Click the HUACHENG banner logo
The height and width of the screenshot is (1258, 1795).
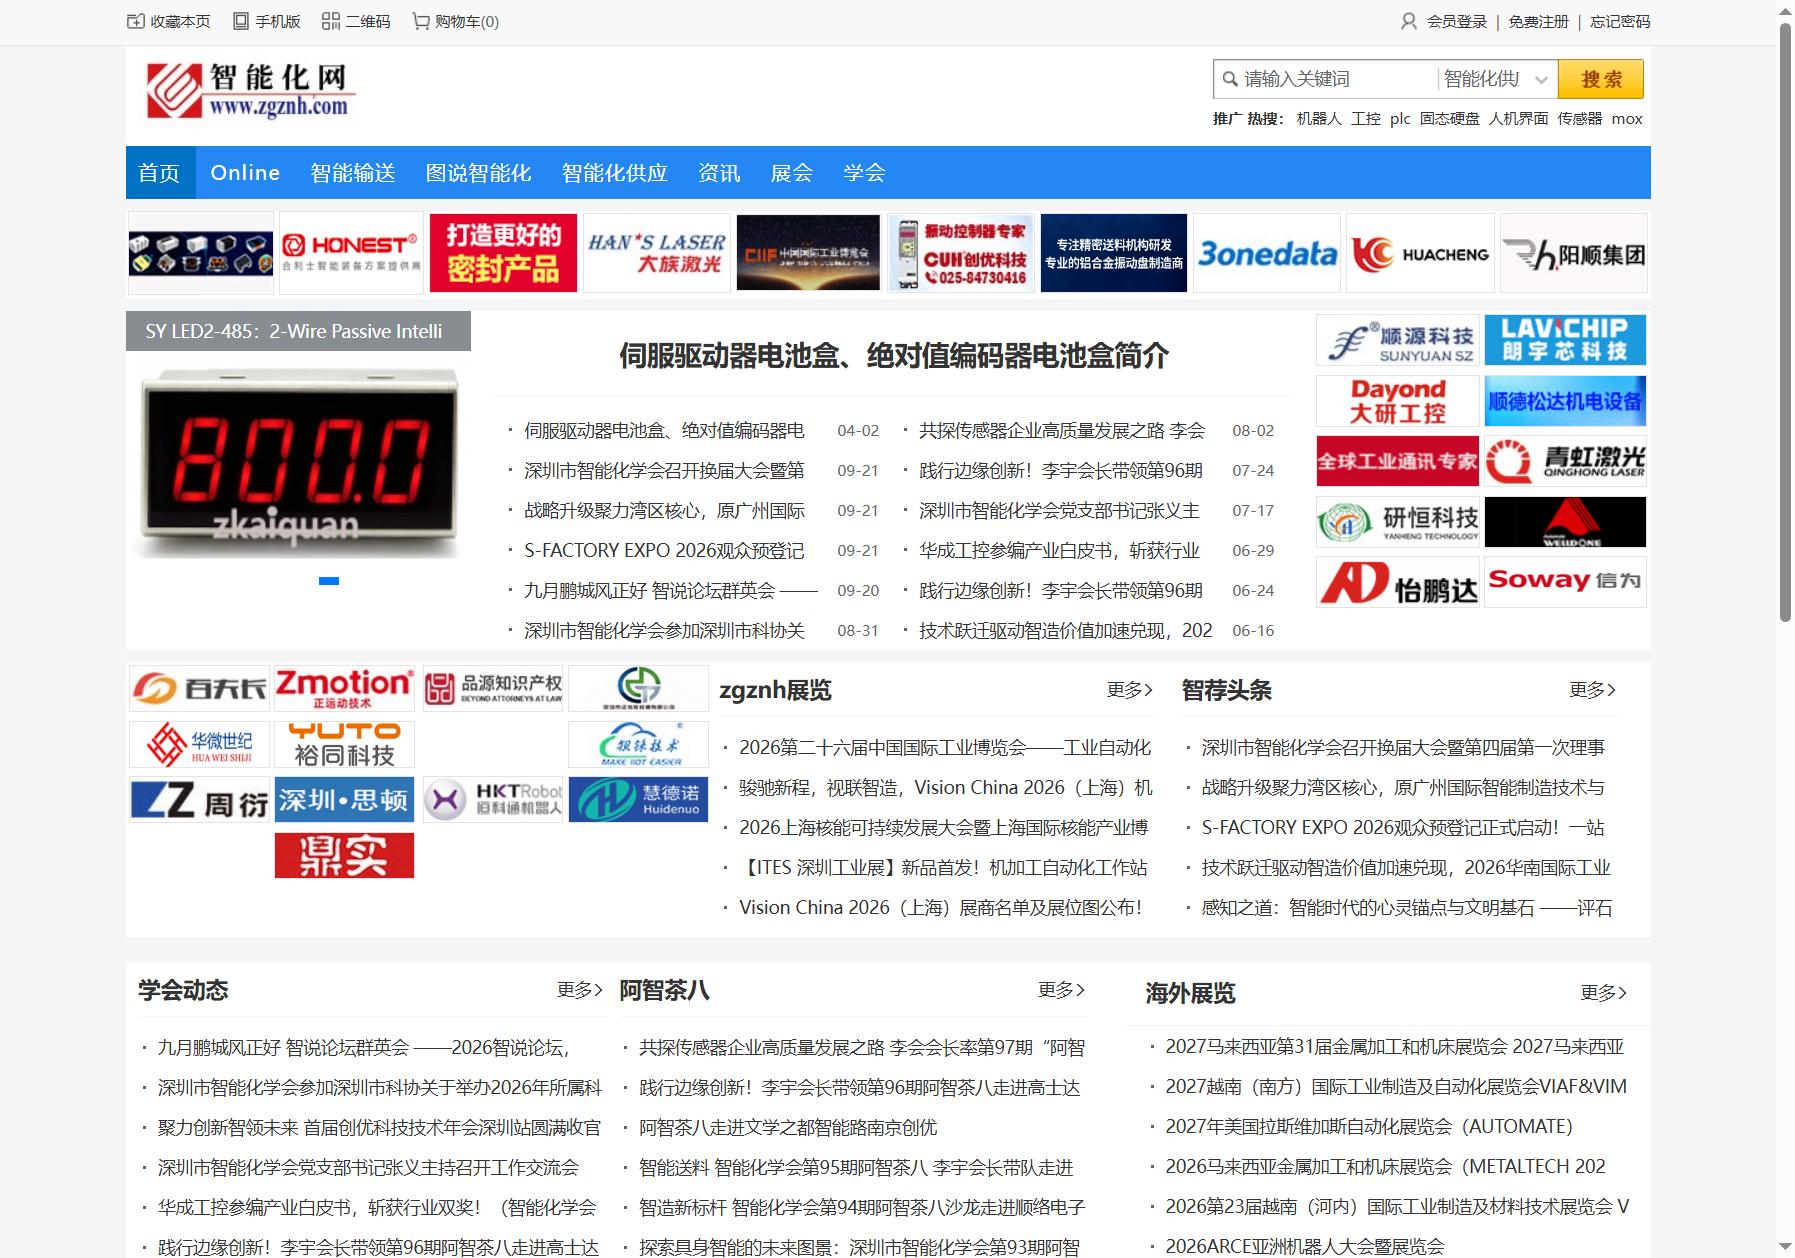[x=1420, y=253]
